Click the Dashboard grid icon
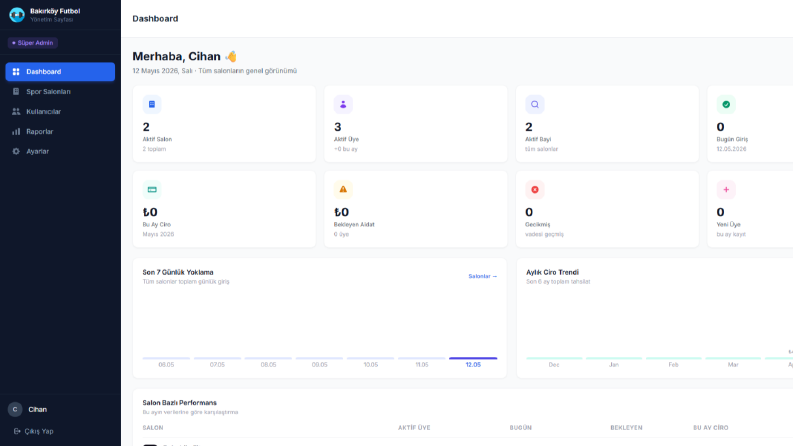 [x=16, y=72]
